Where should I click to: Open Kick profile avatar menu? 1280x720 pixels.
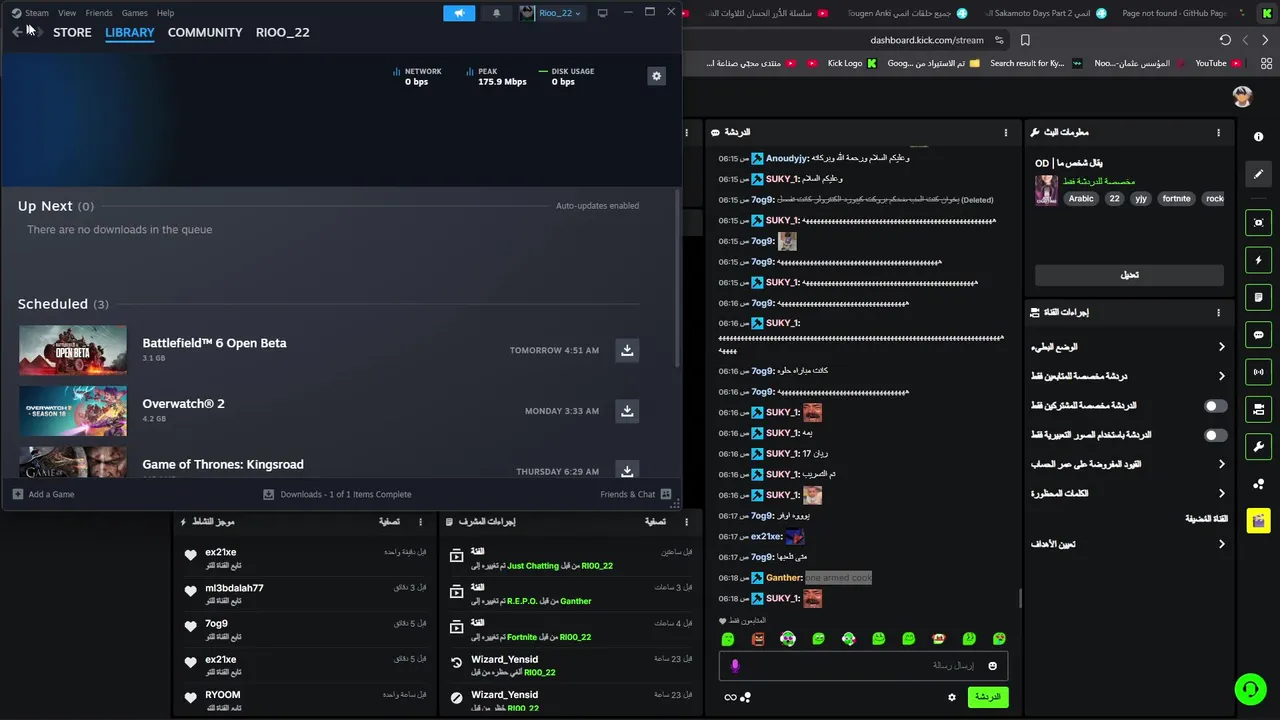pyautogui.click(x=1242, y=96)
